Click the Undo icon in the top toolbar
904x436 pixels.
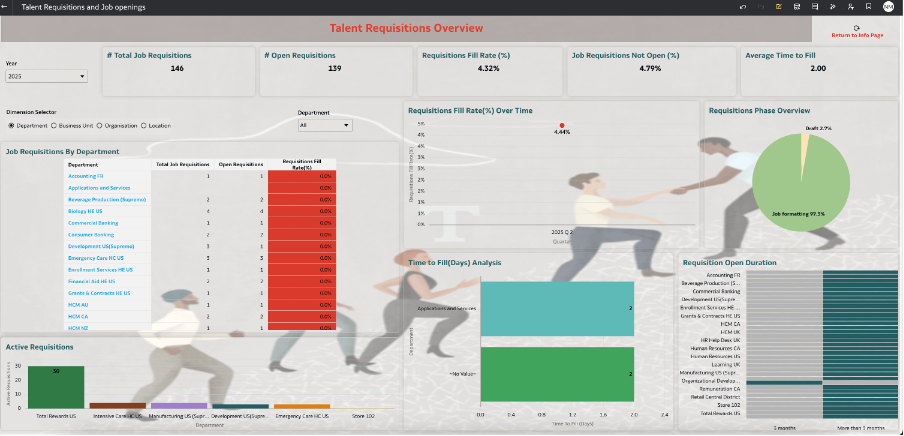coord(743,7)
